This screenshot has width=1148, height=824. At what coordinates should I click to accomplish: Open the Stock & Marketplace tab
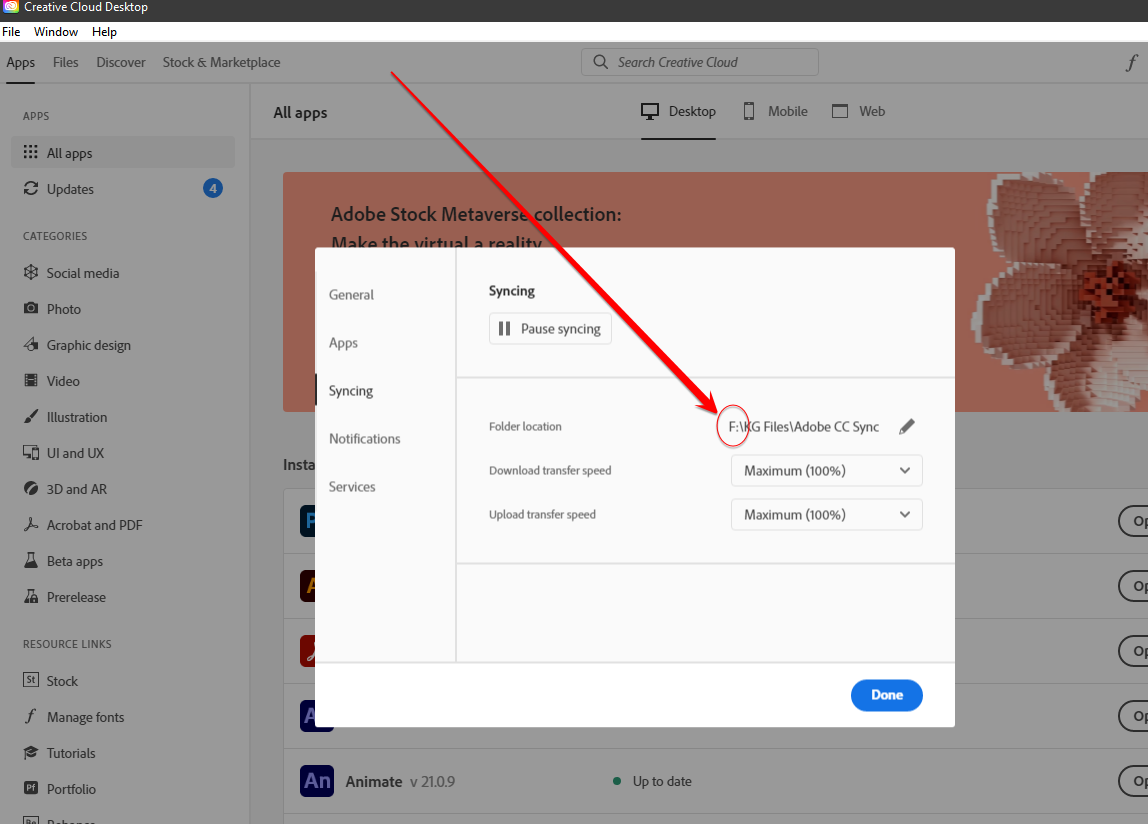220,61
